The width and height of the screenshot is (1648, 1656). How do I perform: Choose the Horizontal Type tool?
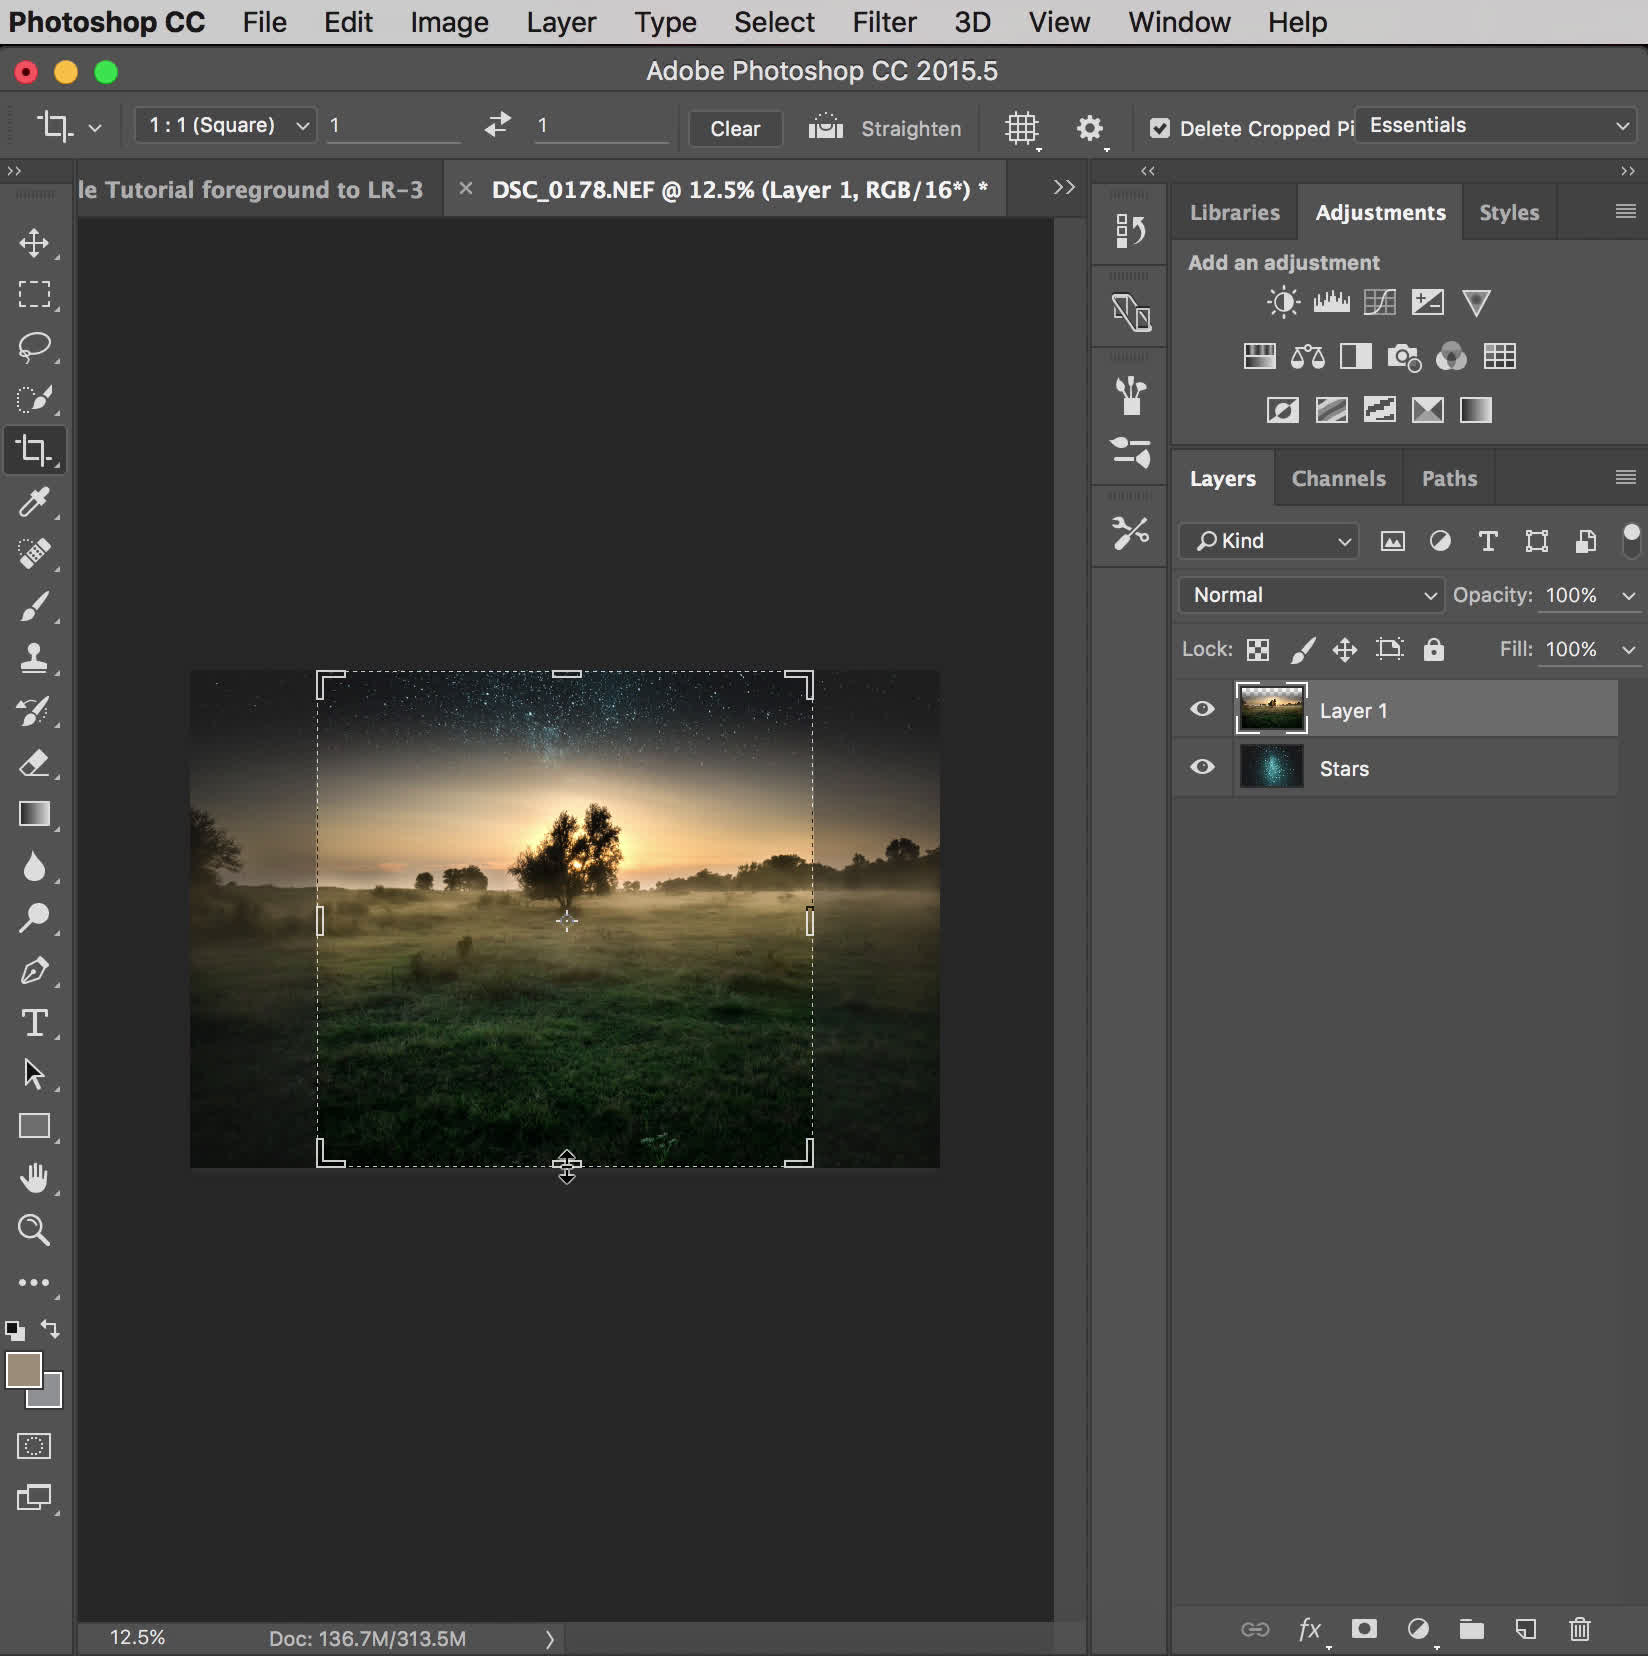[34, 1022]
